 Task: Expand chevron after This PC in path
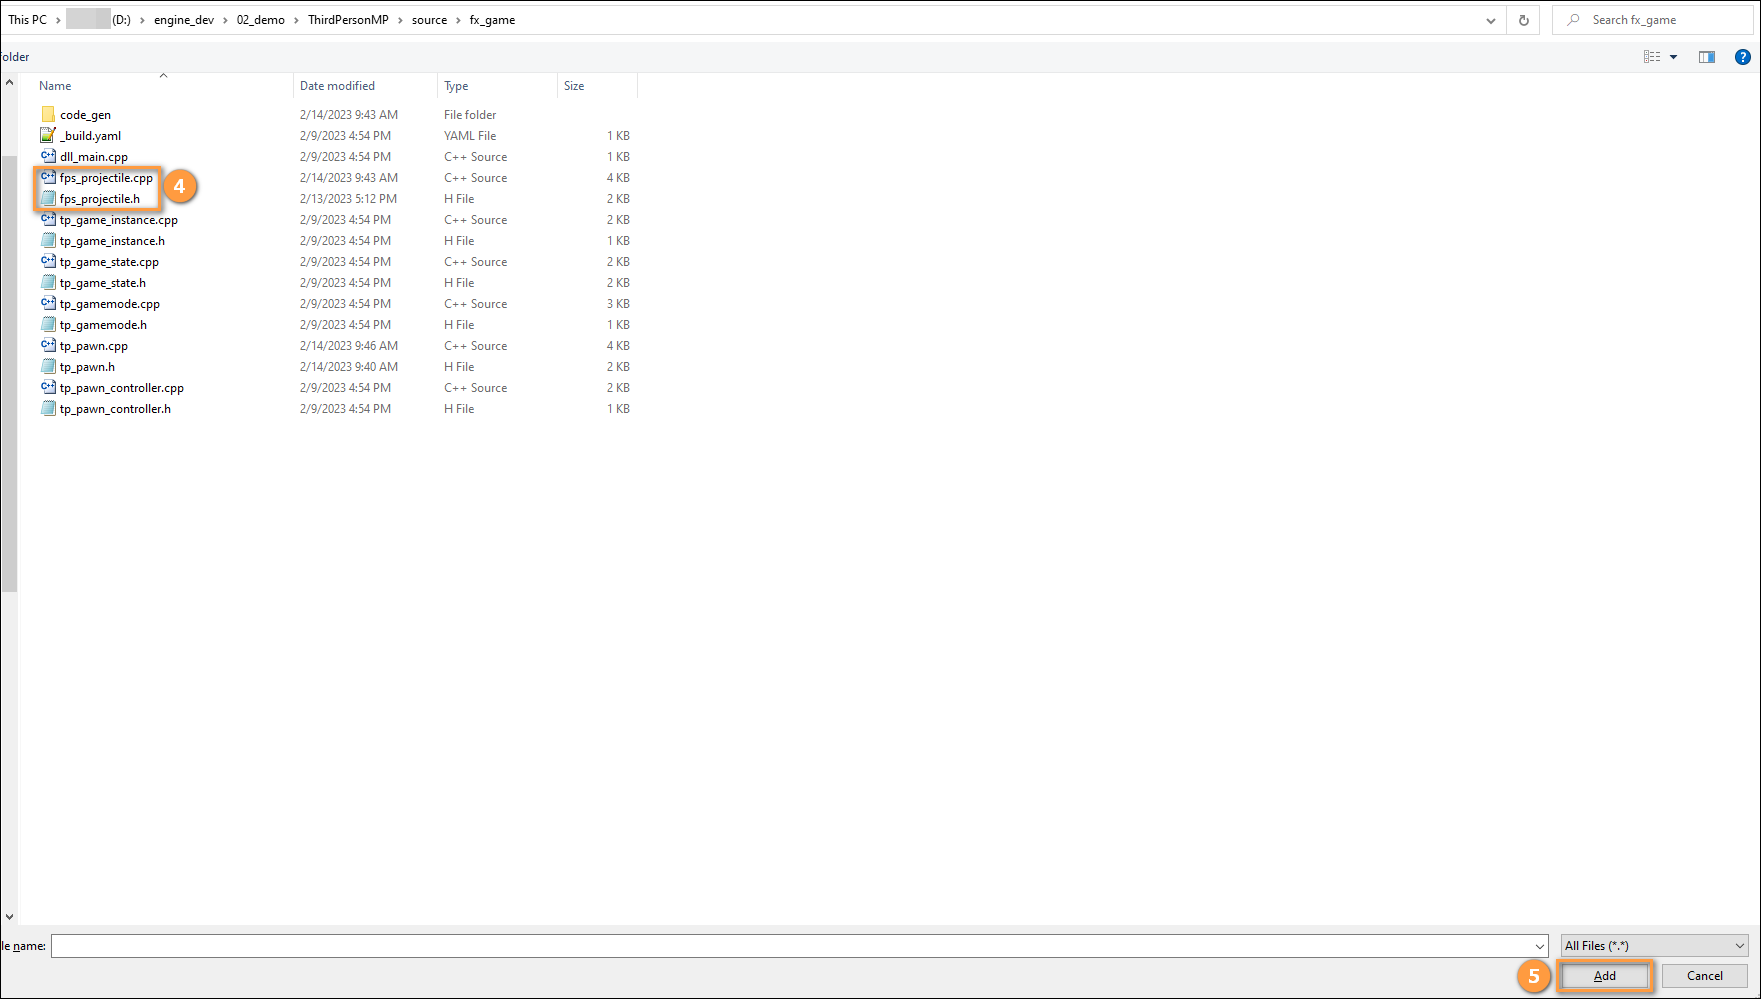coord(58,20)
